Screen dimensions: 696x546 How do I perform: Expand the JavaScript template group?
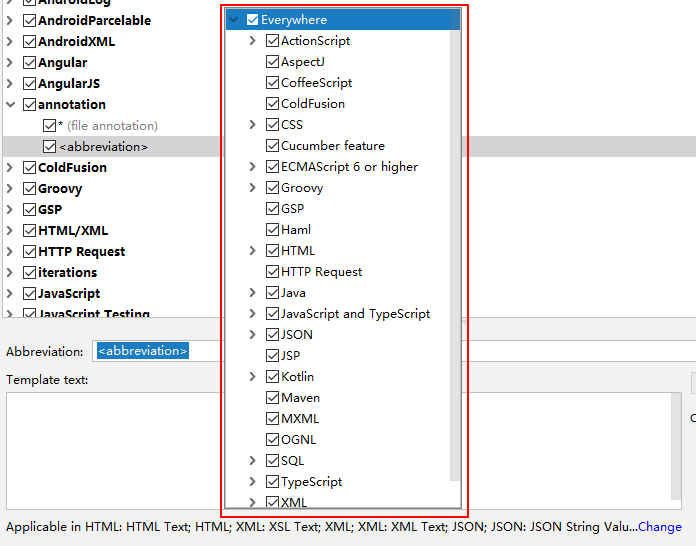(x=10, y=293)
